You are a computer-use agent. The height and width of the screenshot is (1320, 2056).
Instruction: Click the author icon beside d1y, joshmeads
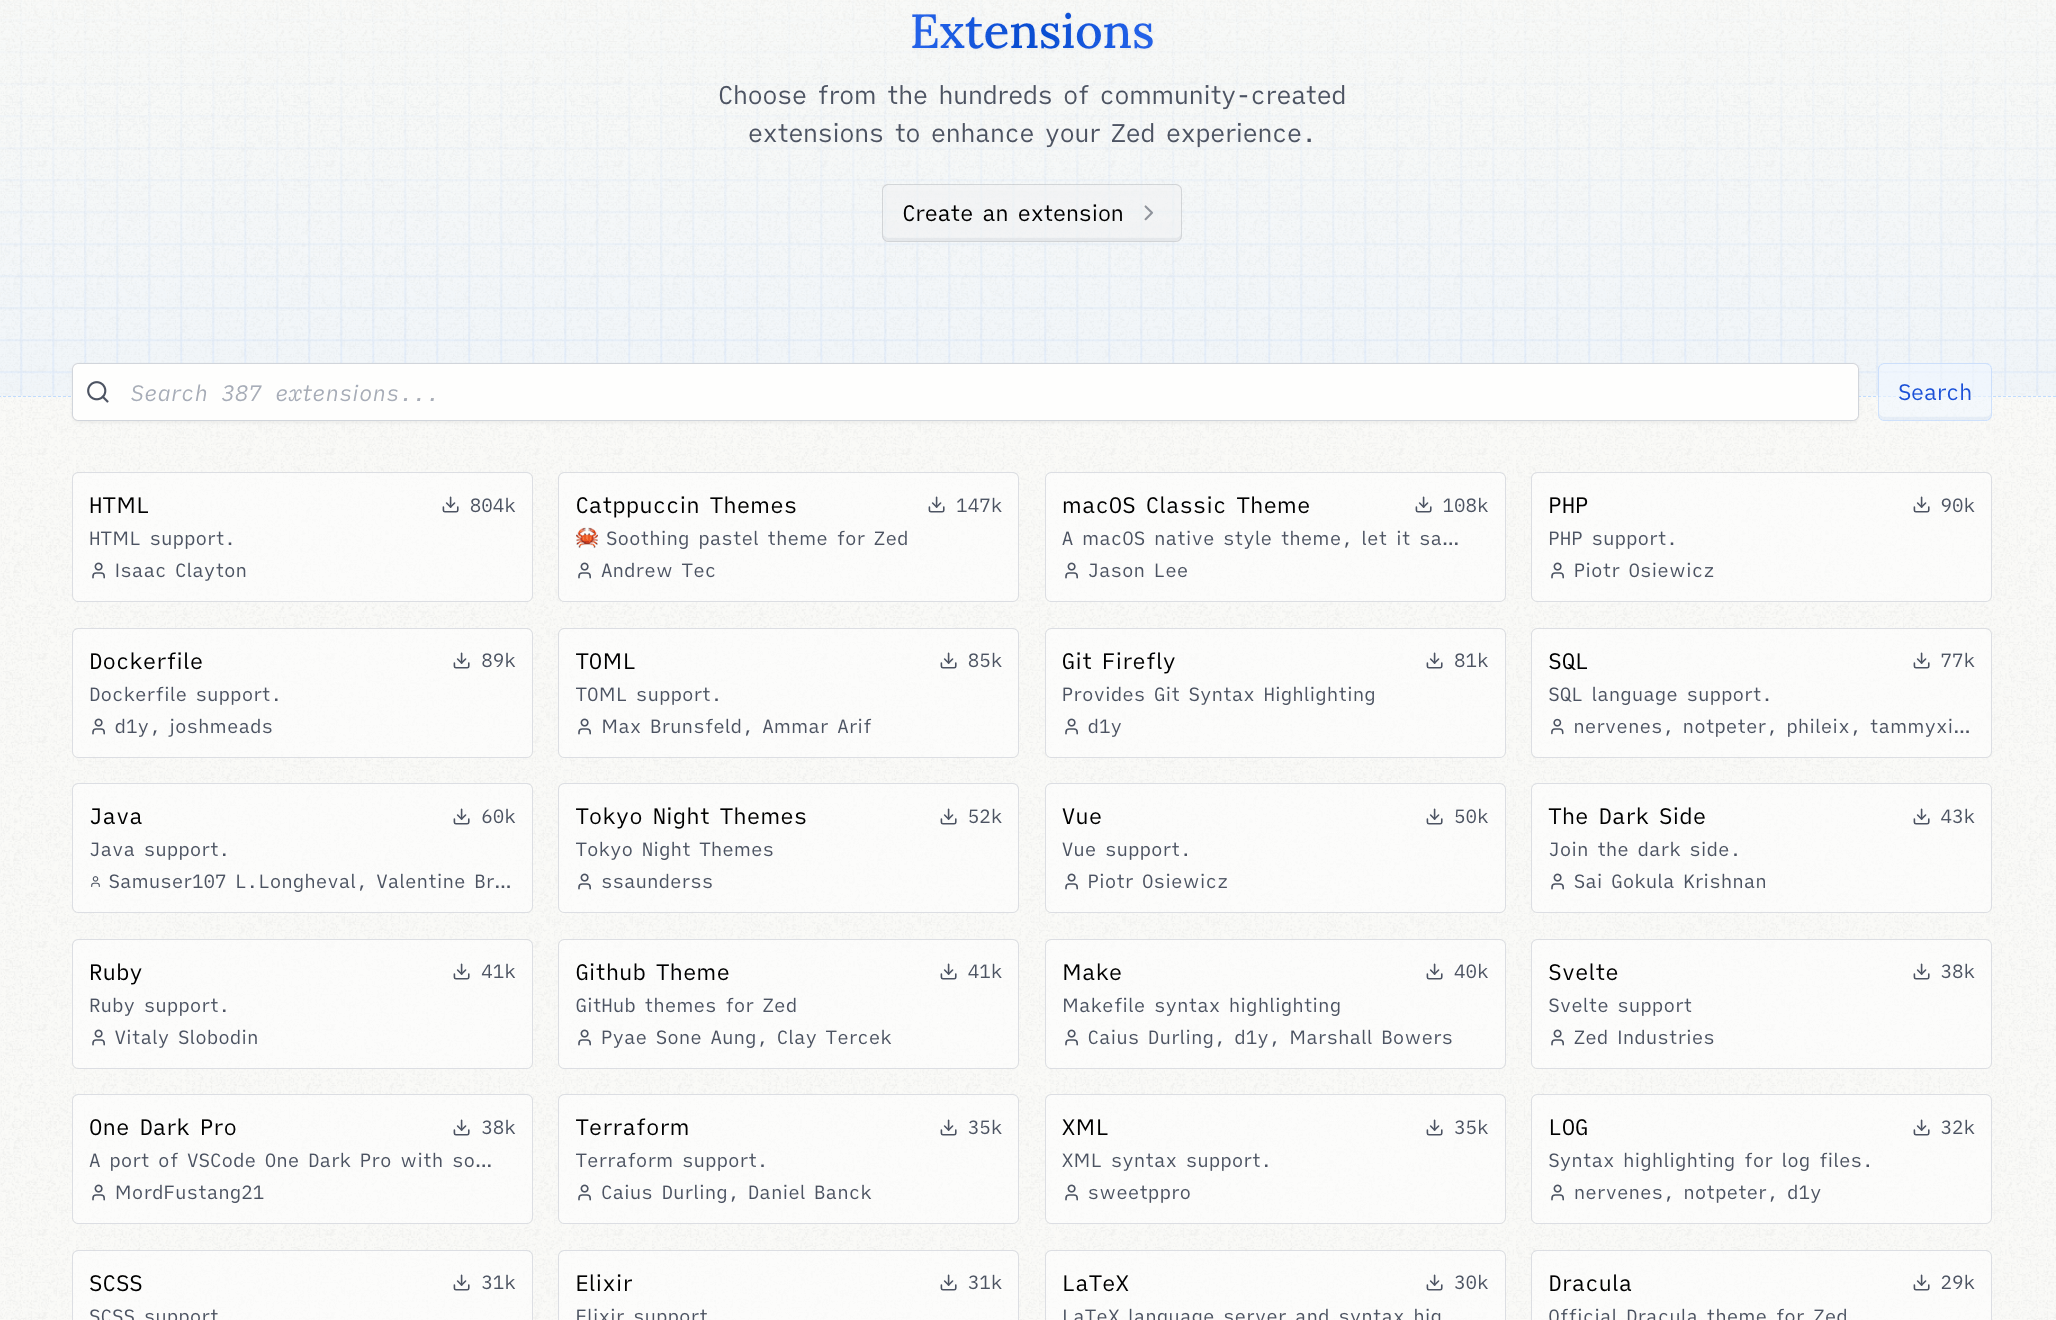click(x=98, y=727)
